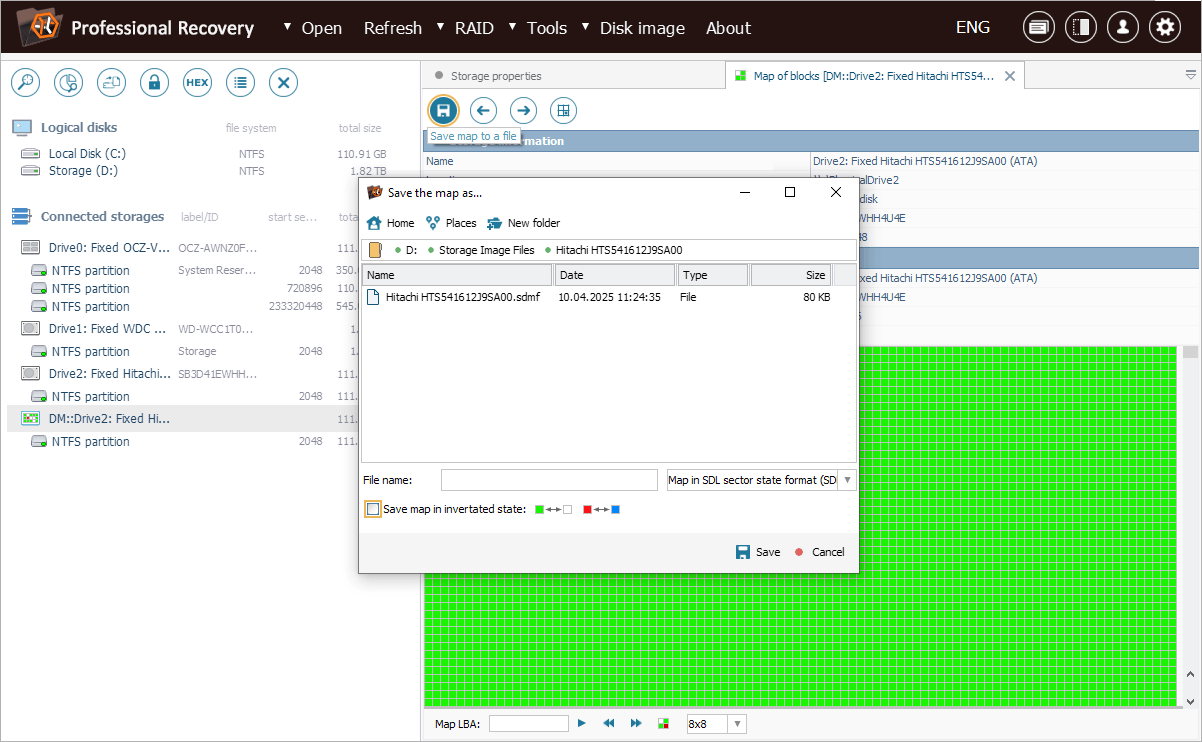Open the settings gear in the header

pyautogui.click(x=1164, y=28)
